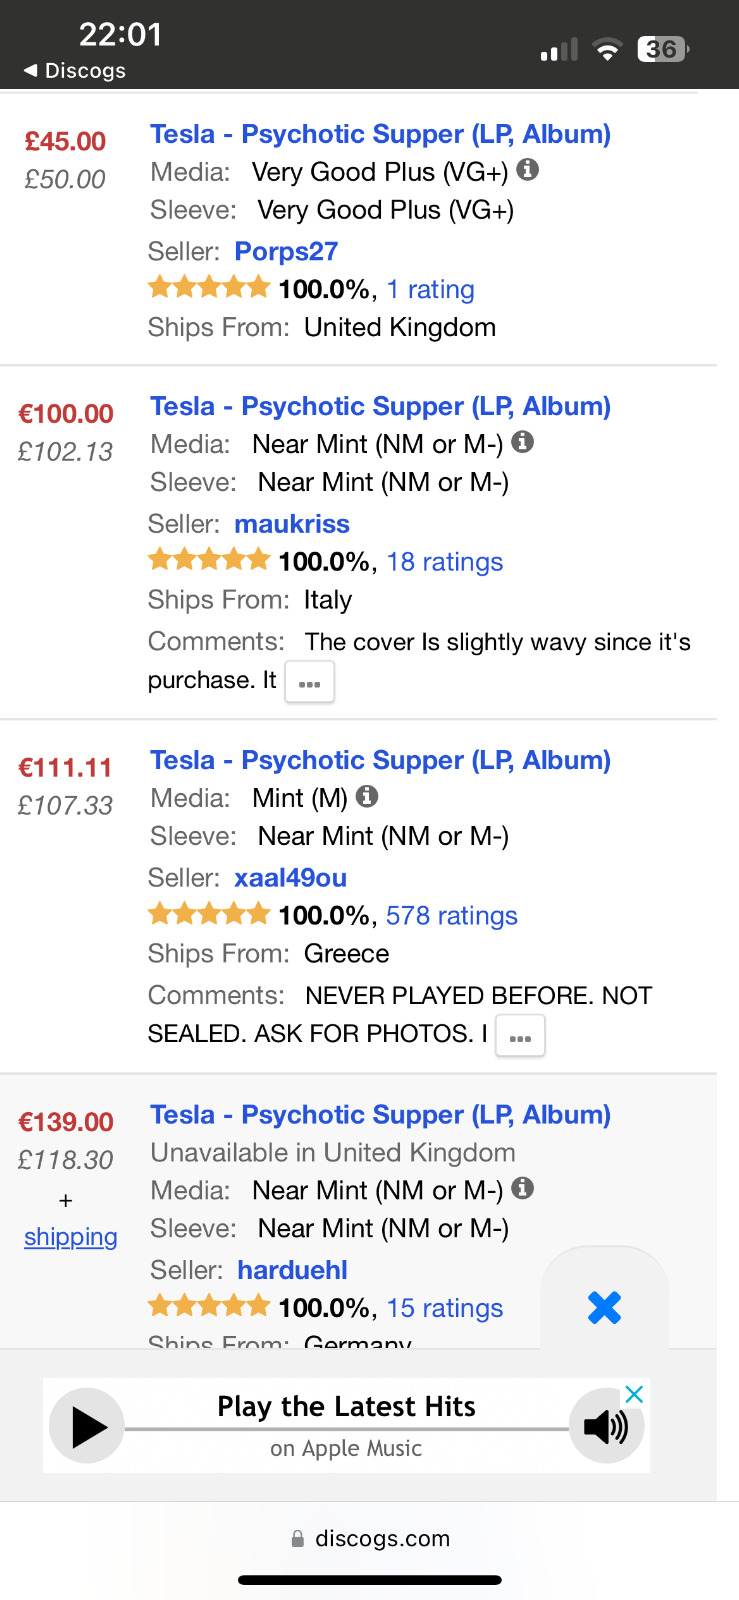View the 18 ratings for maukriss
This screenshot has width=739, height=1600.
point(444,562)
